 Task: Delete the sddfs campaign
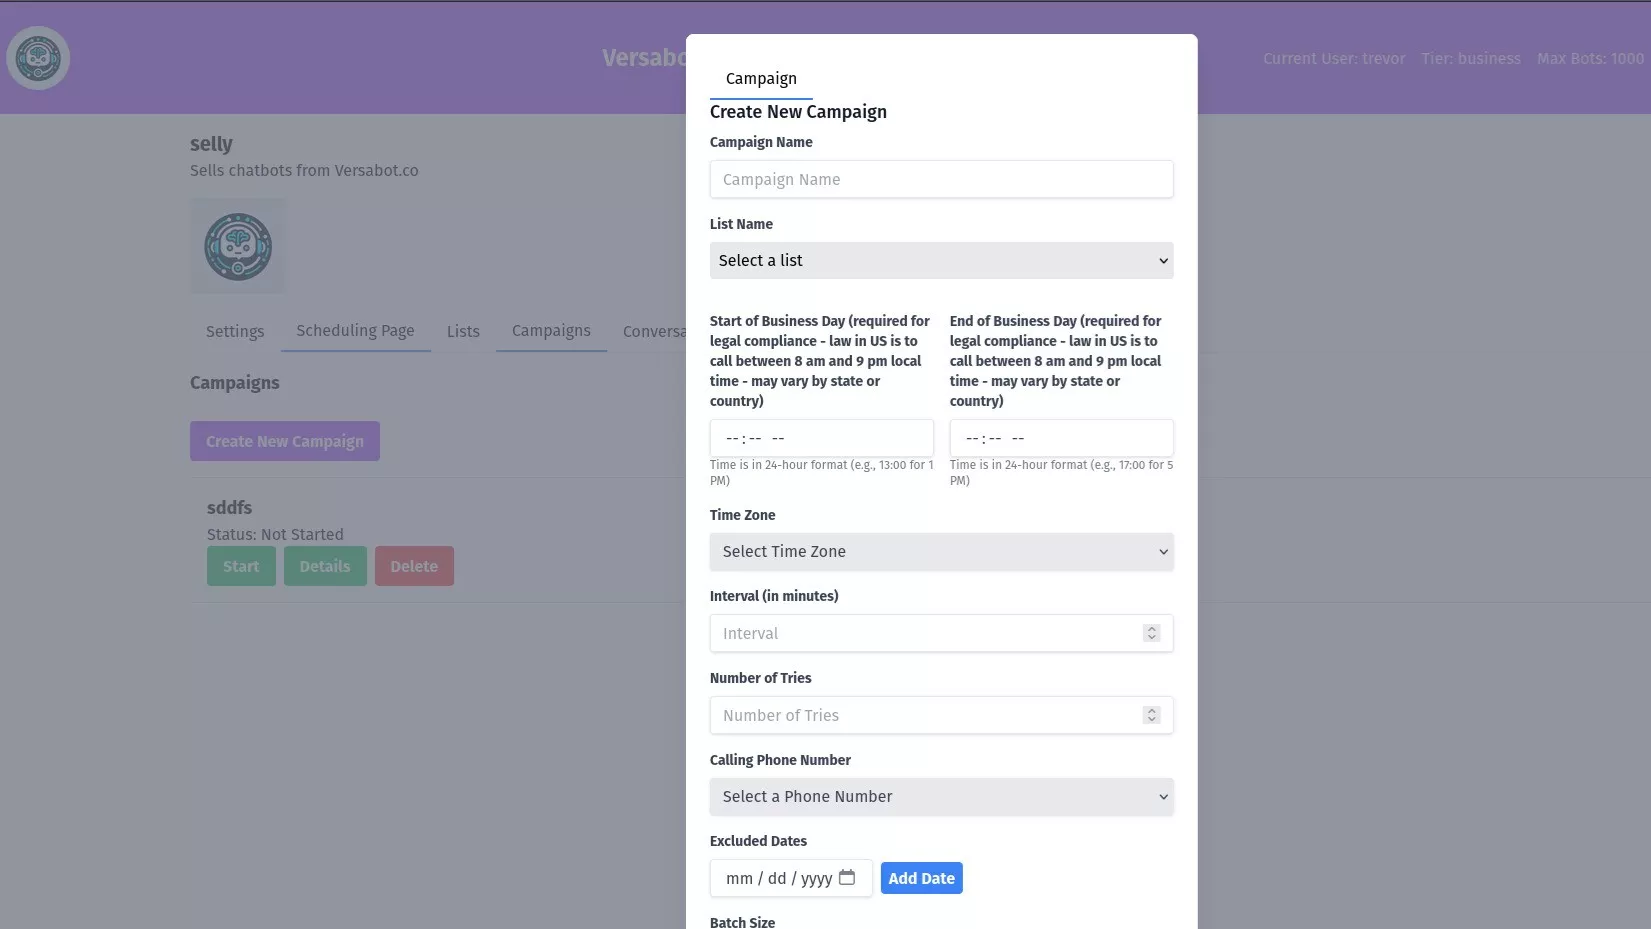(x=414, y=566)
